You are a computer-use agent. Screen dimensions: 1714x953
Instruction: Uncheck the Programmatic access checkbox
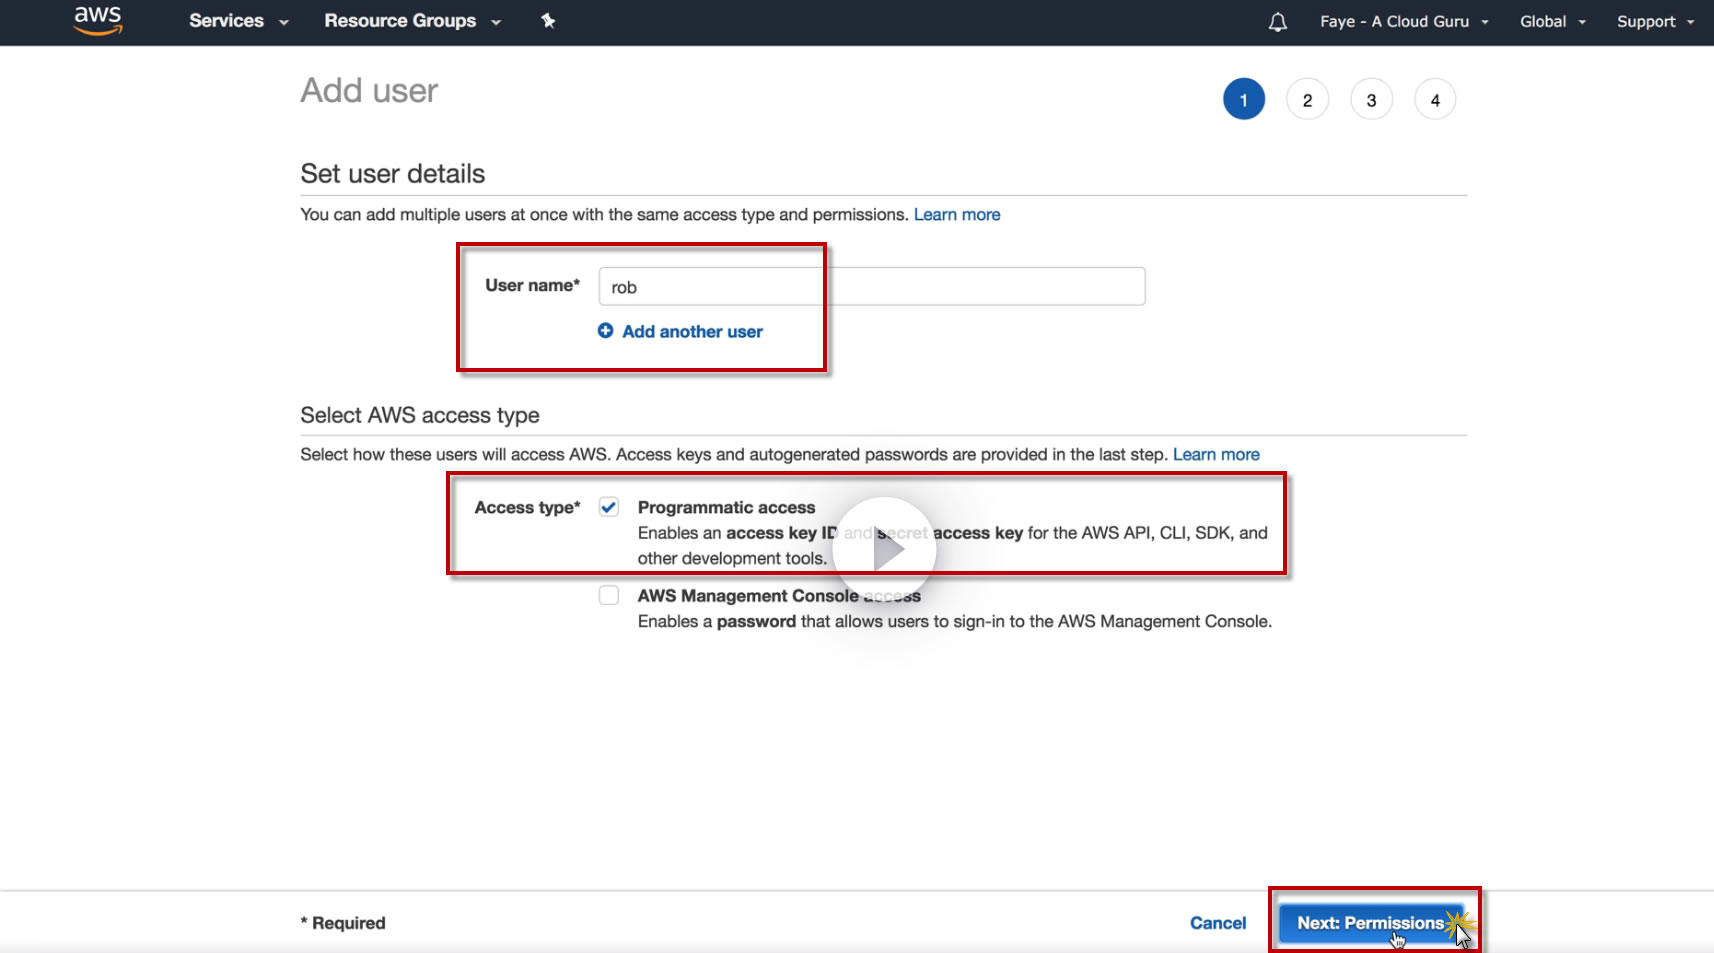click(x=609, y=507)
